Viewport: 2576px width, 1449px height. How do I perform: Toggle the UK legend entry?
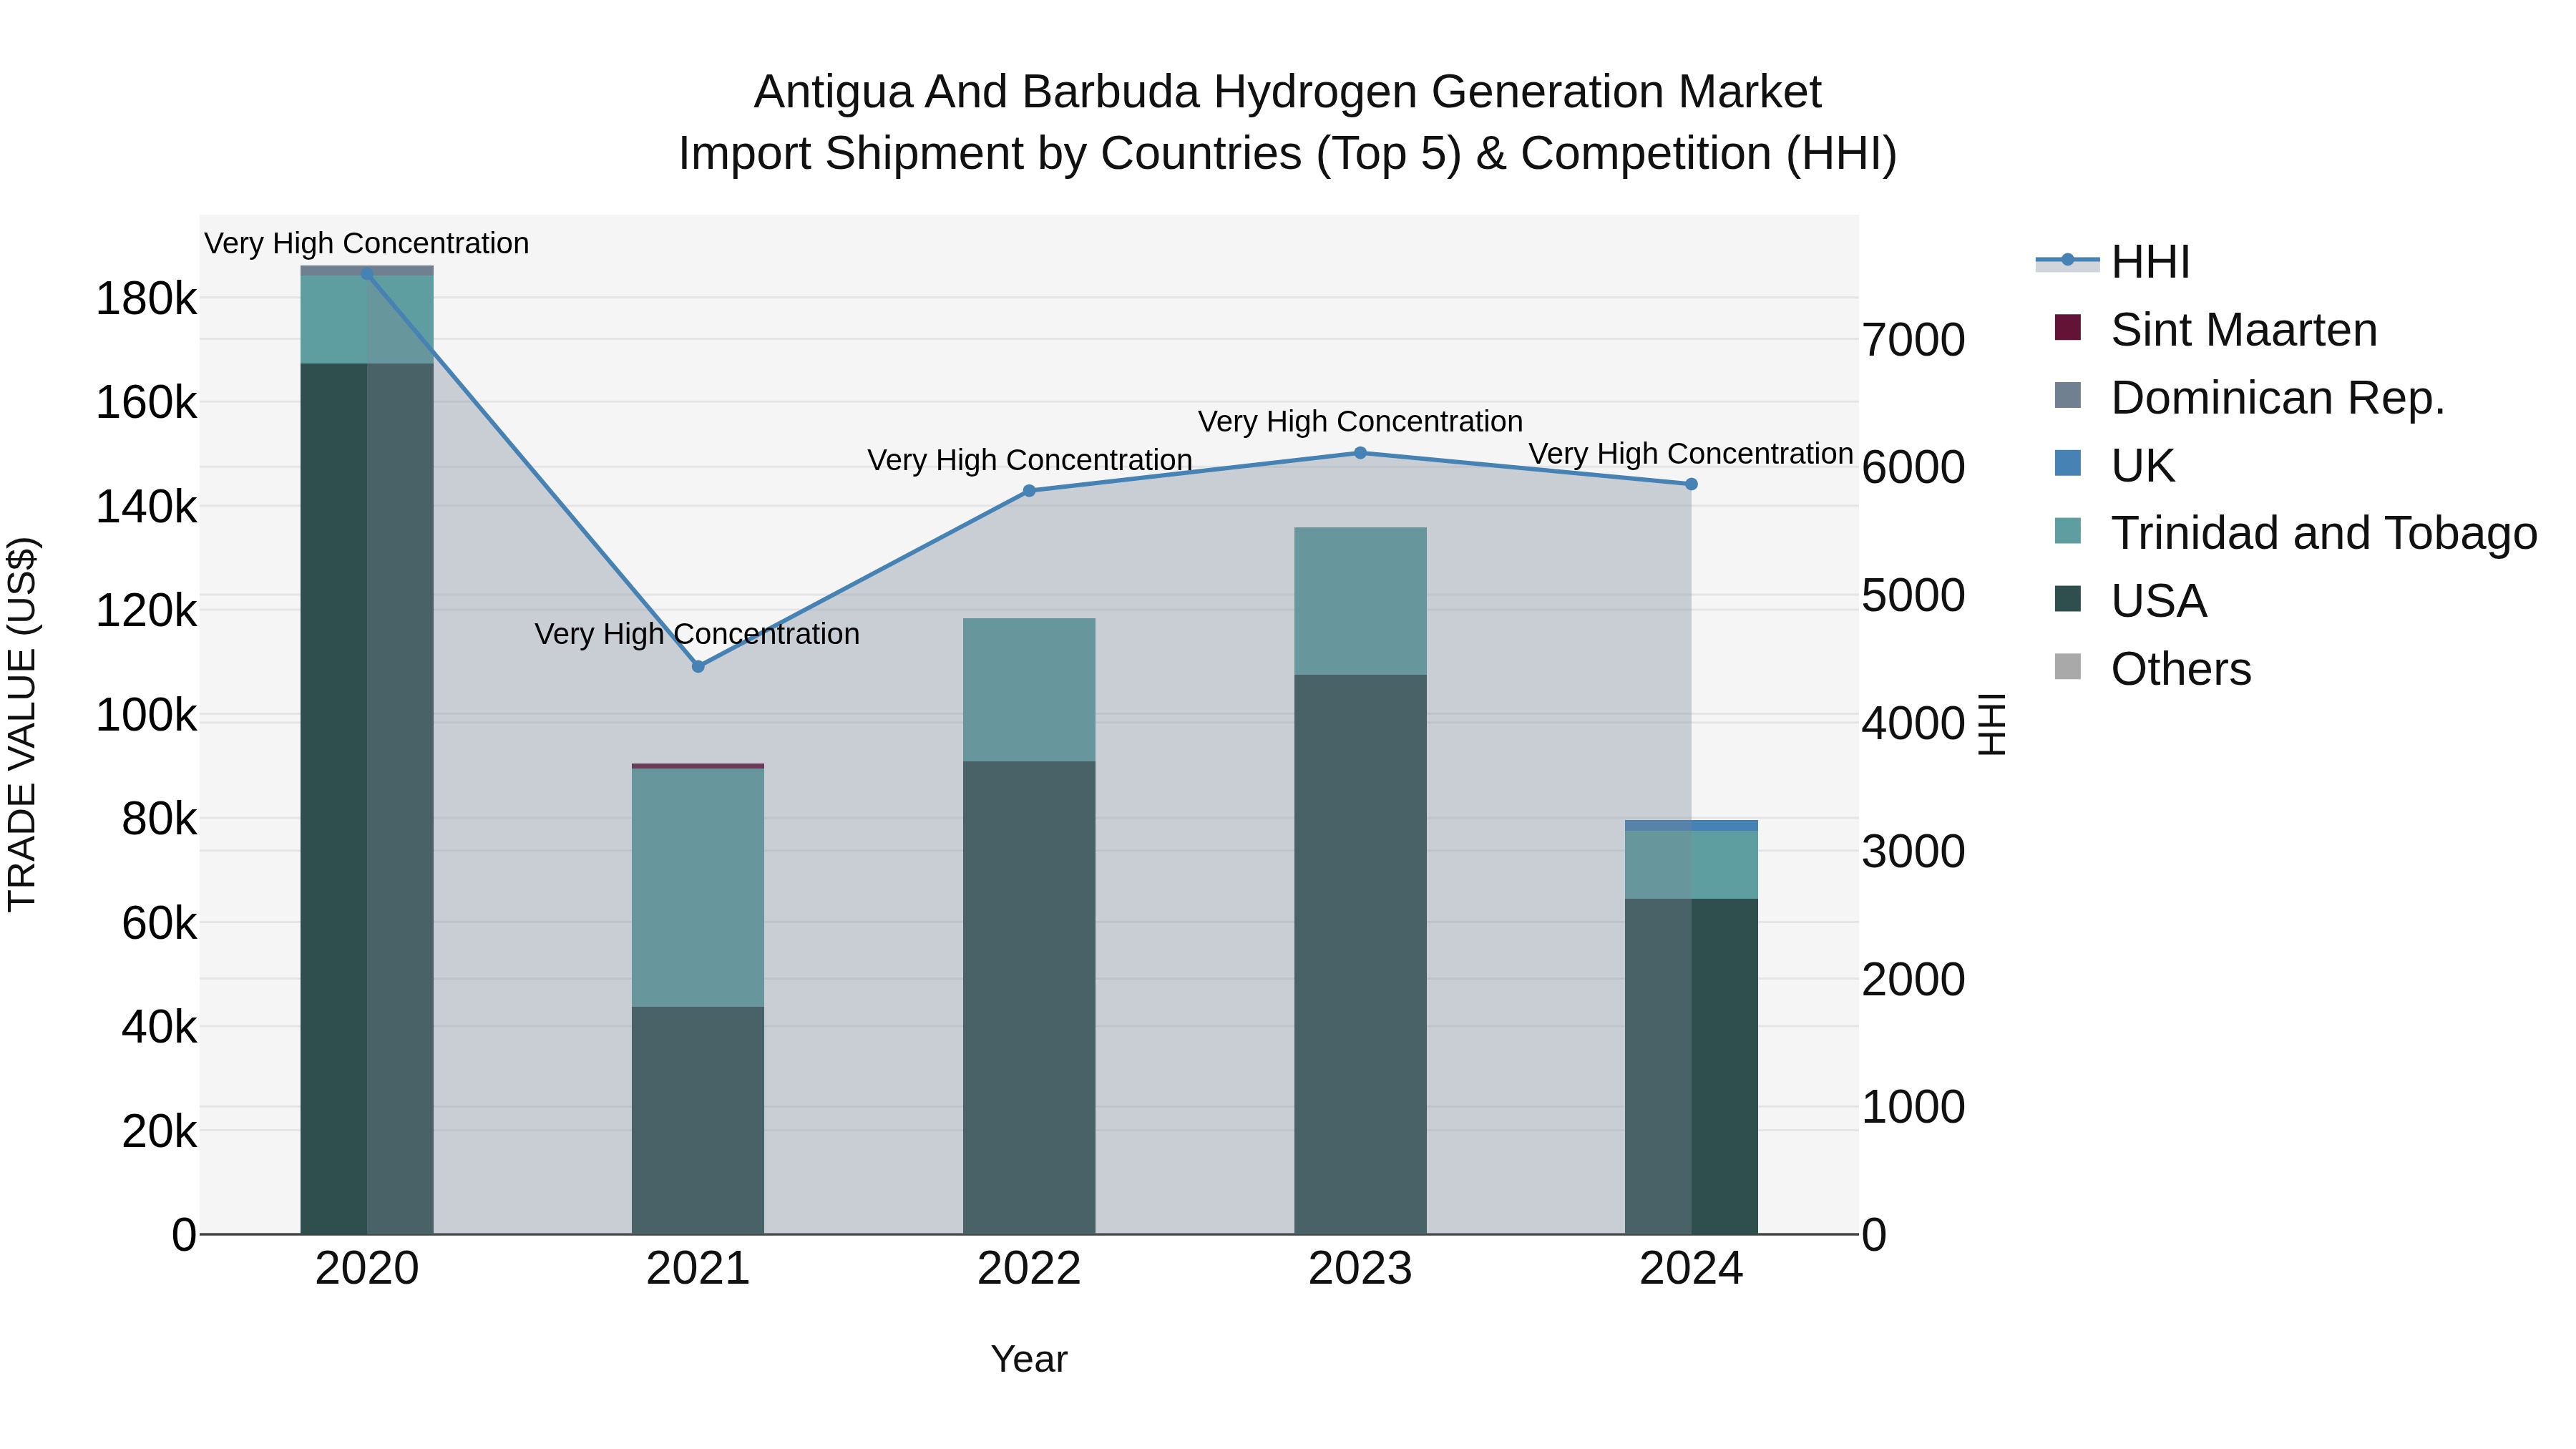[x=2114, y=466]
